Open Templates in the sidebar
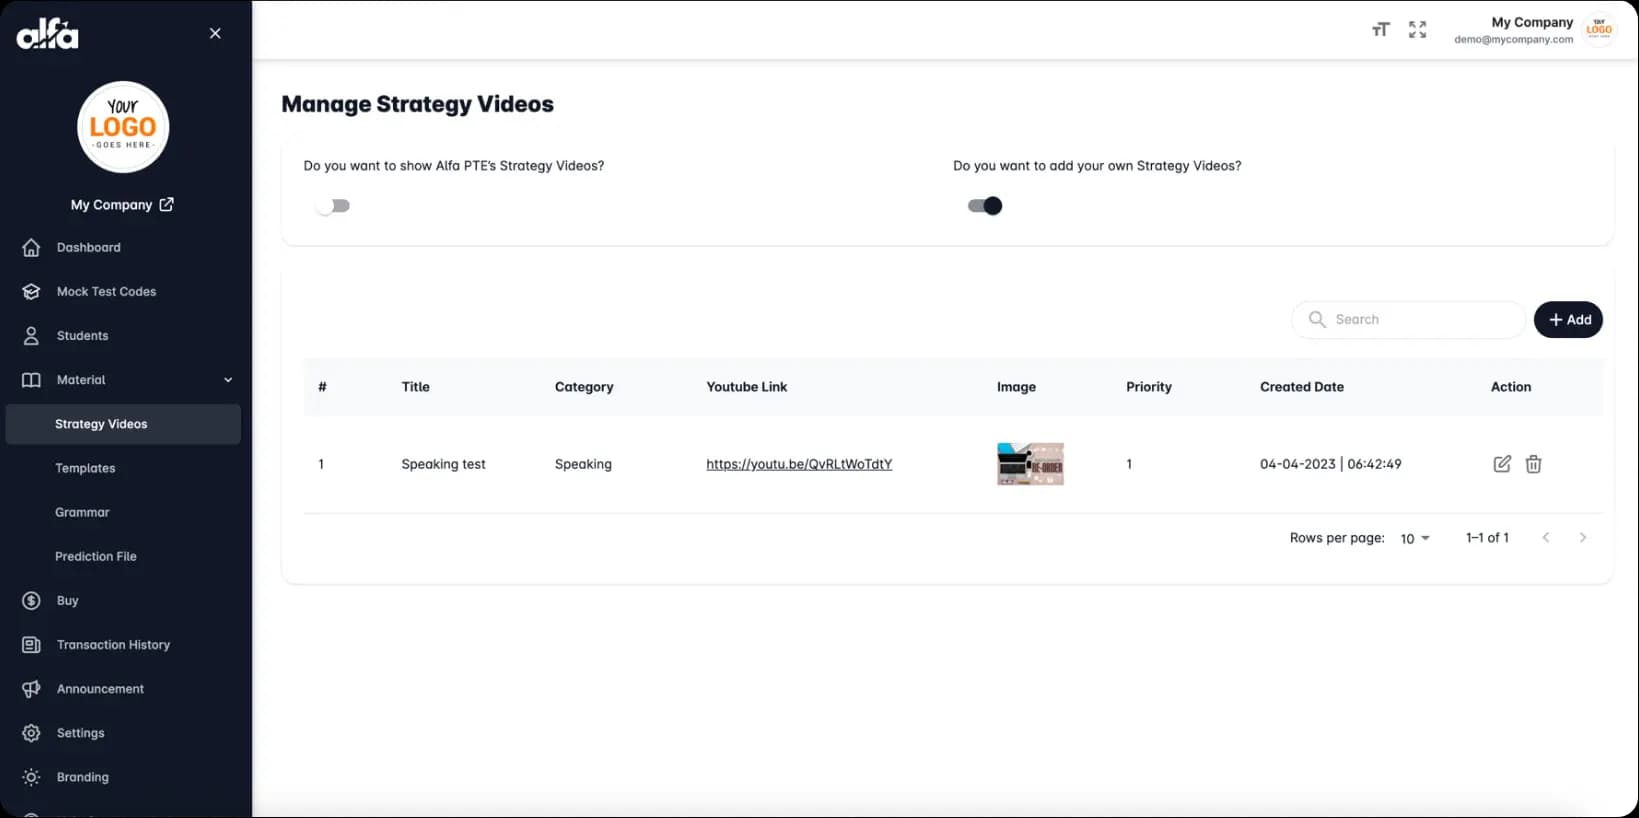 (85, 468)
